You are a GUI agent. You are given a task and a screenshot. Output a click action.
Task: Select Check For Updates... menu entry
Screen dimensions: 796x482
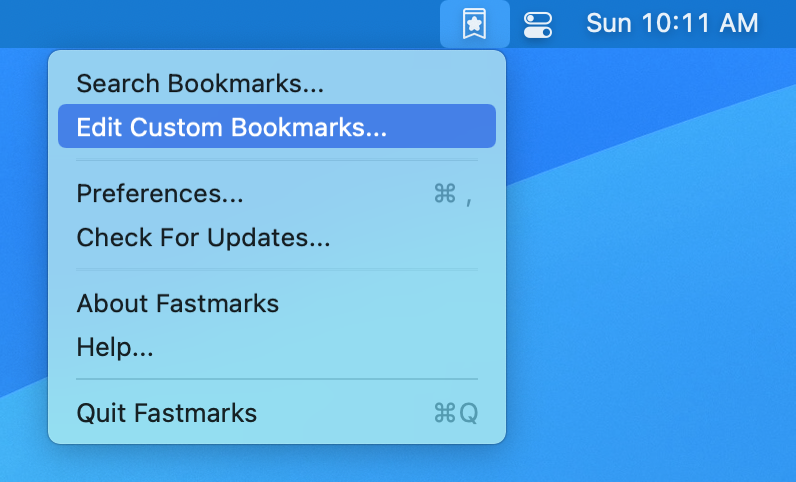point(277,237)
